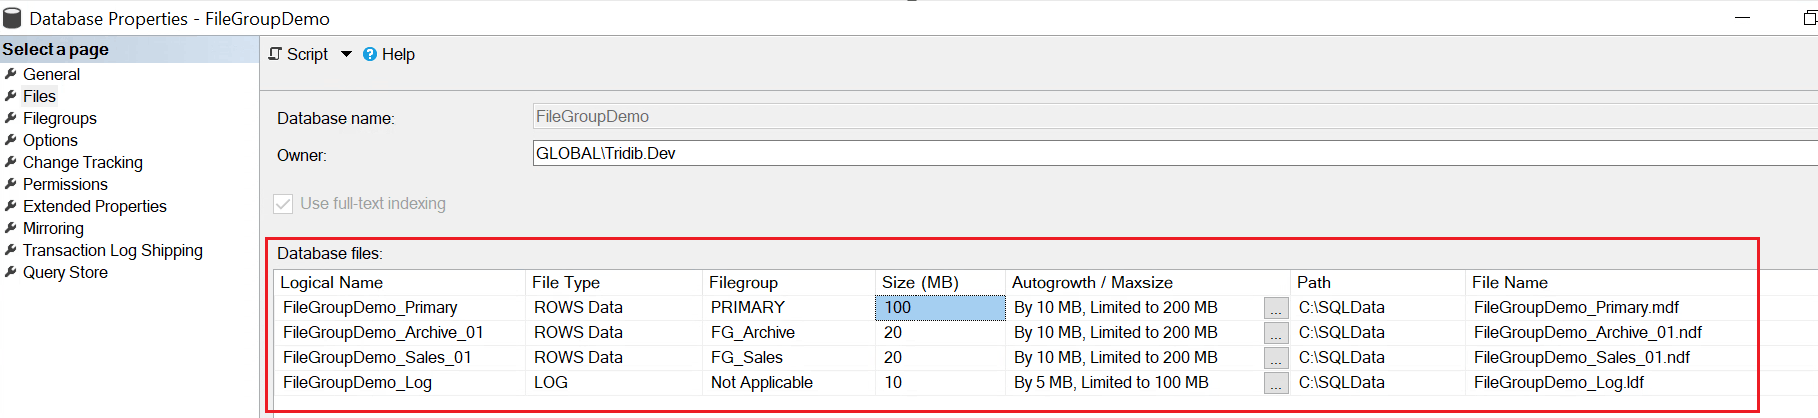The height and width of the screenshot is (418, 1818).
Task: Open autogrowth settings for FileGroupDemo_Log
Action: point(1276,383)
